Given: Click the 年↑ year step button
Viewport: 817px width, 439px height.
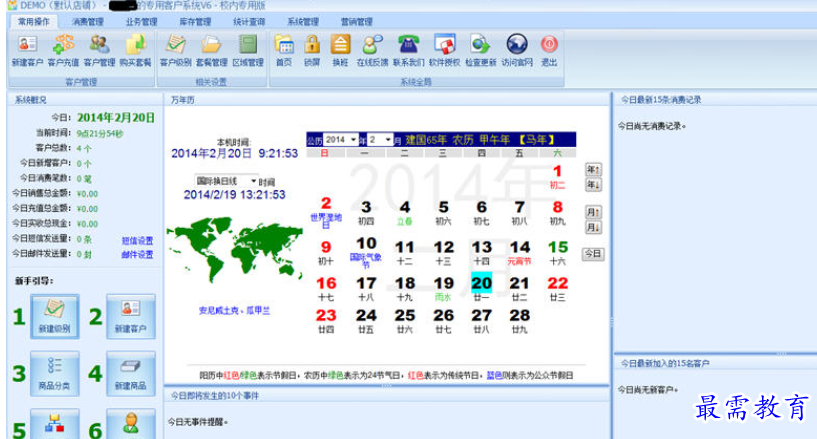Looking at the screenshot, I should pyautogui.click(x=593, y=169).
